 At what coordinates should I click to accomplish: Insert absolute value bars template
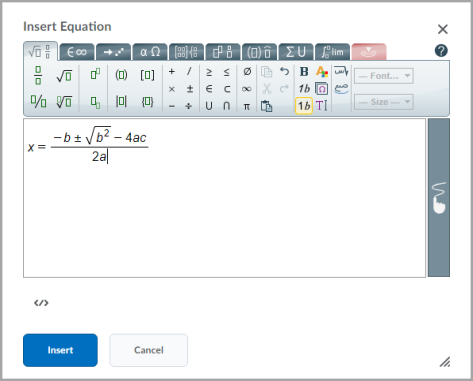point(121,101)
